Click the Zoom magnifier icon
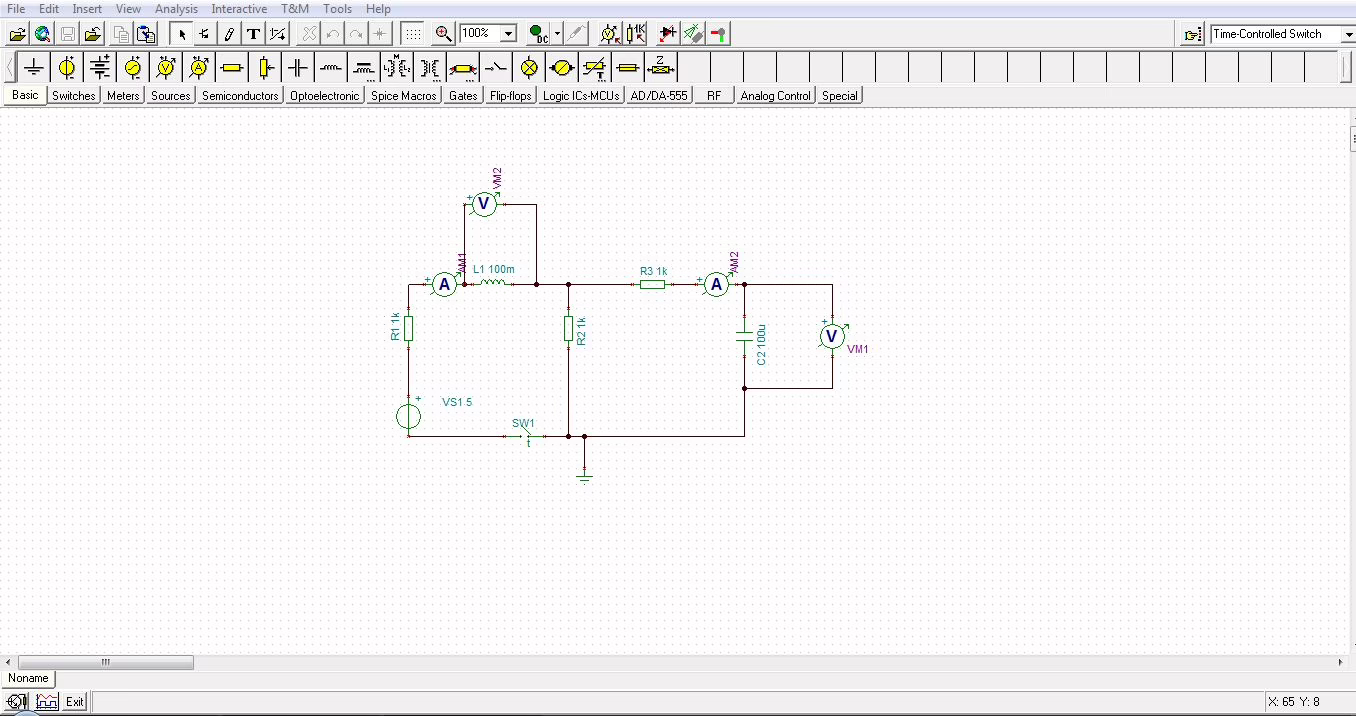1356x716 pixels. pyautogui.click(x=444, y=34)
